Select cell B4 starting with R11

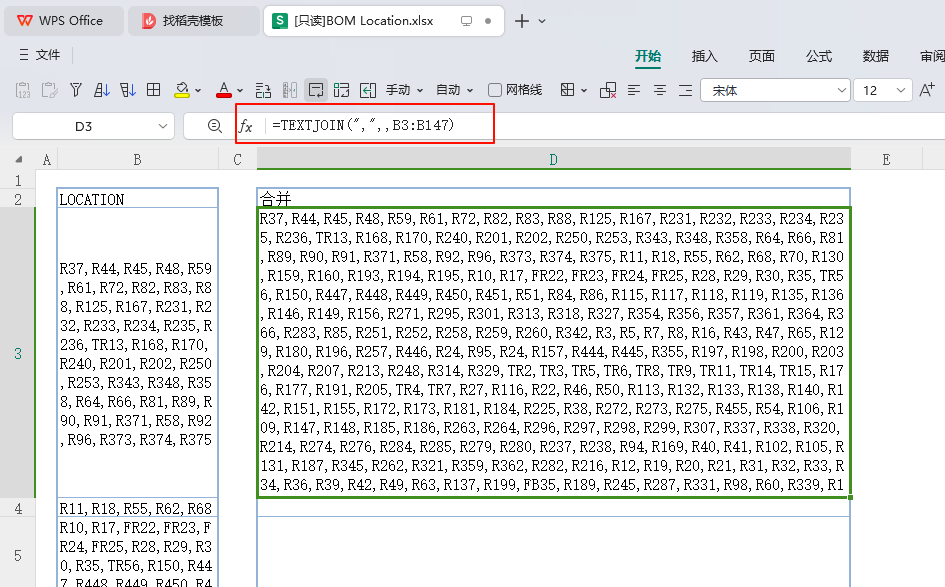[137, 508]
